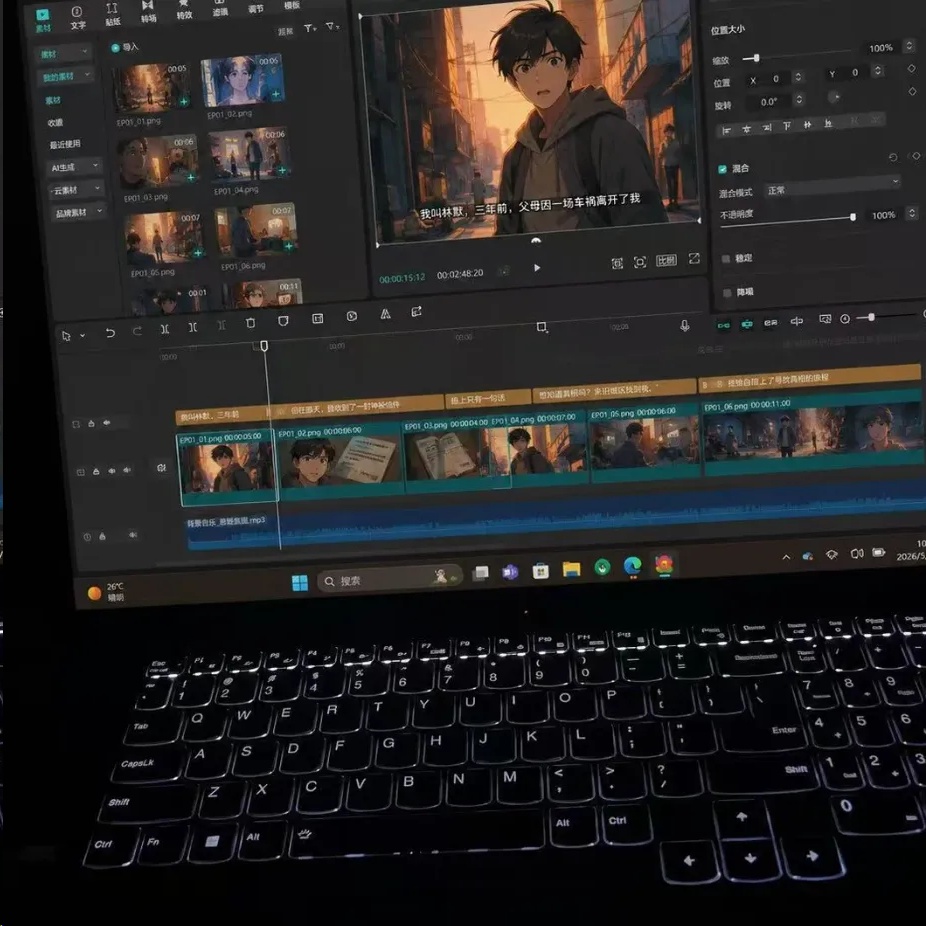This screenshot has width=926, height=926.
Task: Open the filter dropdown in media panel
Action: point(332,26)
